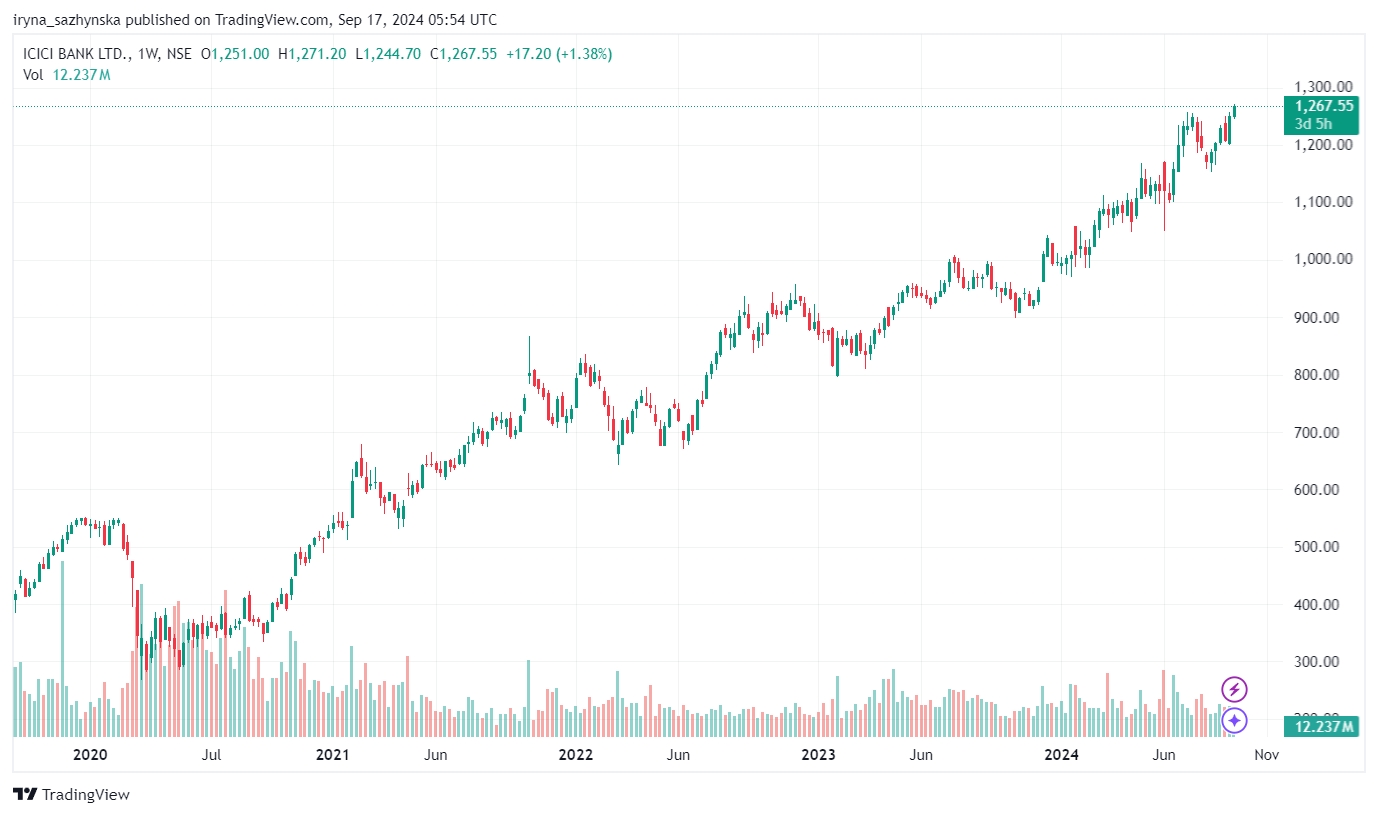Click the 1,000.00 price axis label

1323,259
